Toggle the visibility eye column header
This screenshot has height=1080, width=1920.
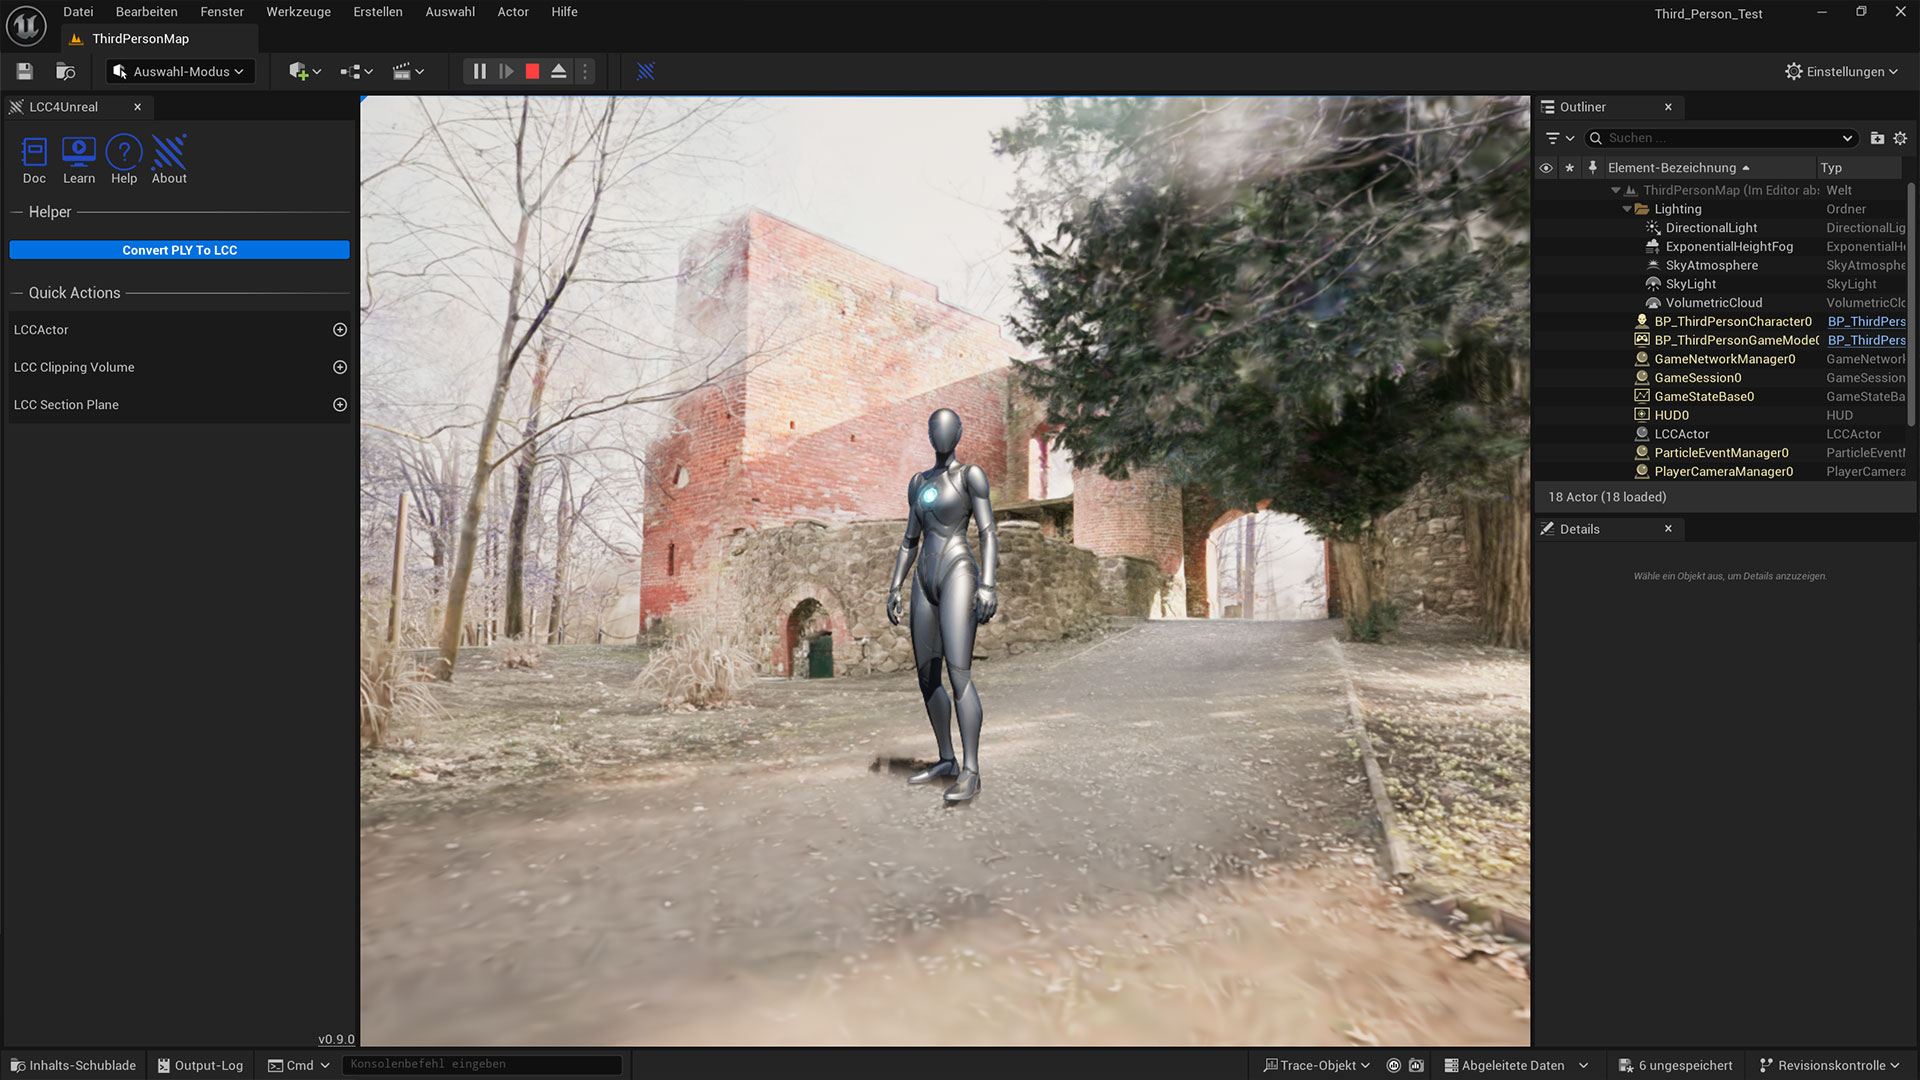1546,168
